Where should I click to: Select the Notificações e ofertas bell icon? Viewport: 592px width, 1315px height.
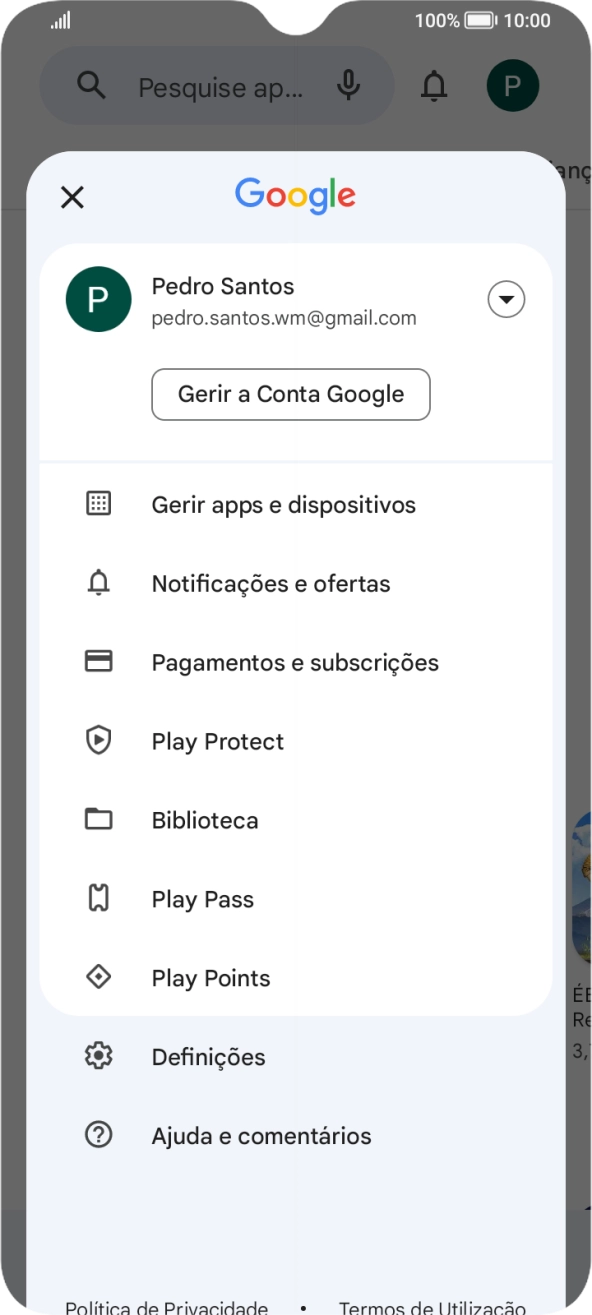[x=98, y=583]
